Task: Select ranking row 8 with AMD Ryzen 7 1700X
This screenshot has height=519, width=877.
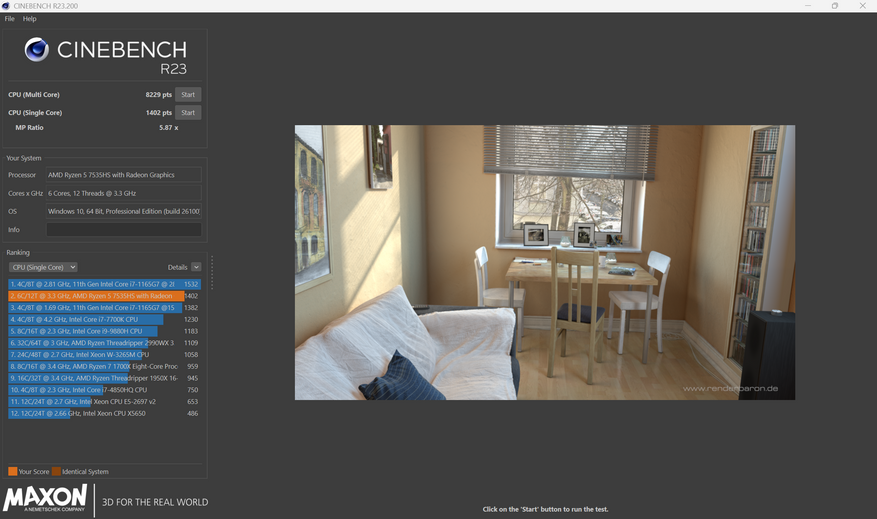Action: click(x=105, y=366)
